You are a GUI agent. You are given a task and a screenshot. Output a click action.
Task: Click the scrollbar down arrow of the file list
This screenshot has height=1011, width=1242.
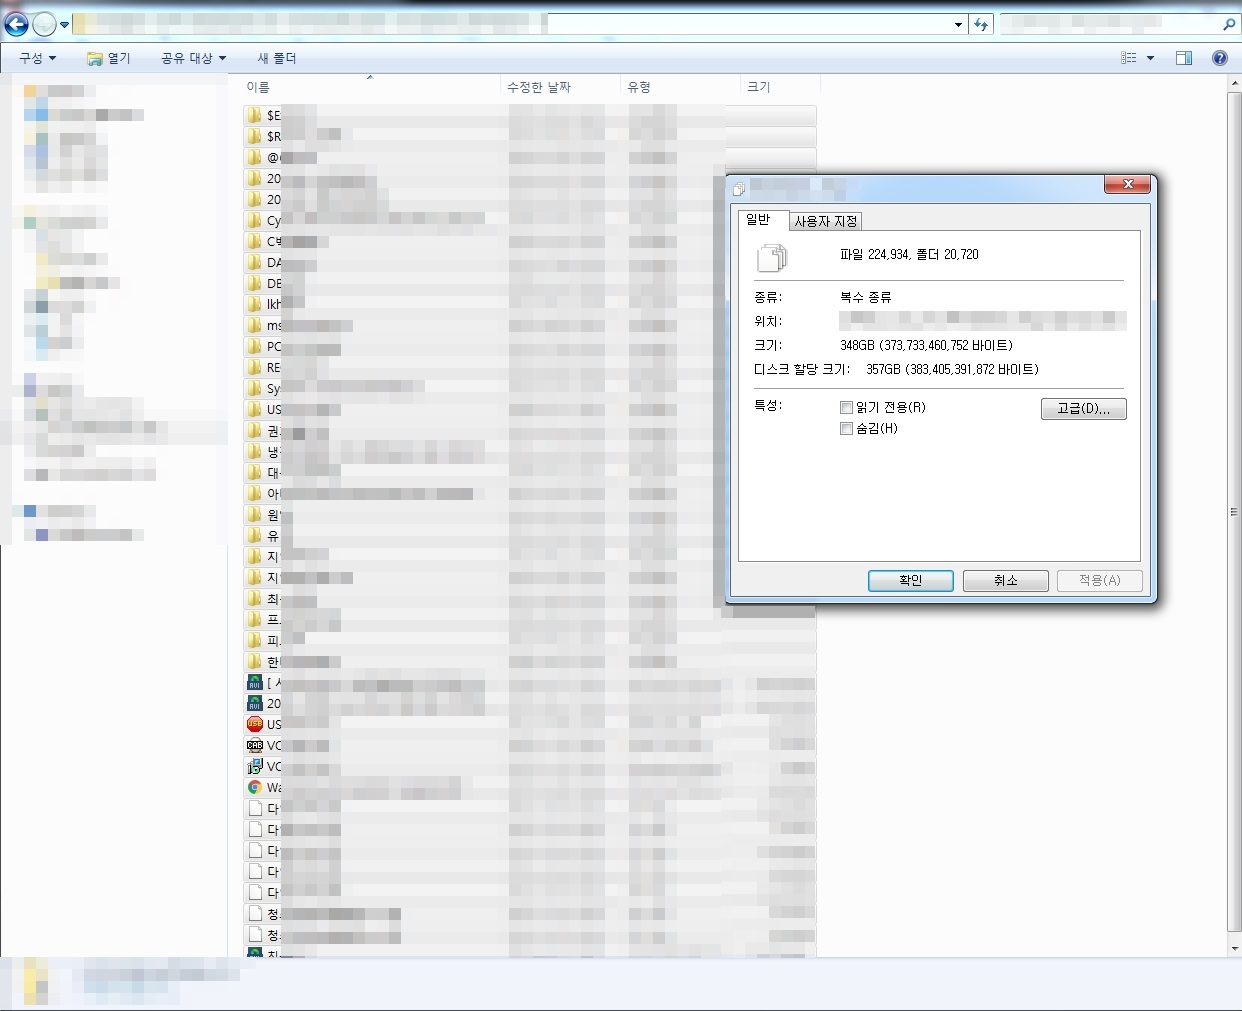coord(1234,948)
